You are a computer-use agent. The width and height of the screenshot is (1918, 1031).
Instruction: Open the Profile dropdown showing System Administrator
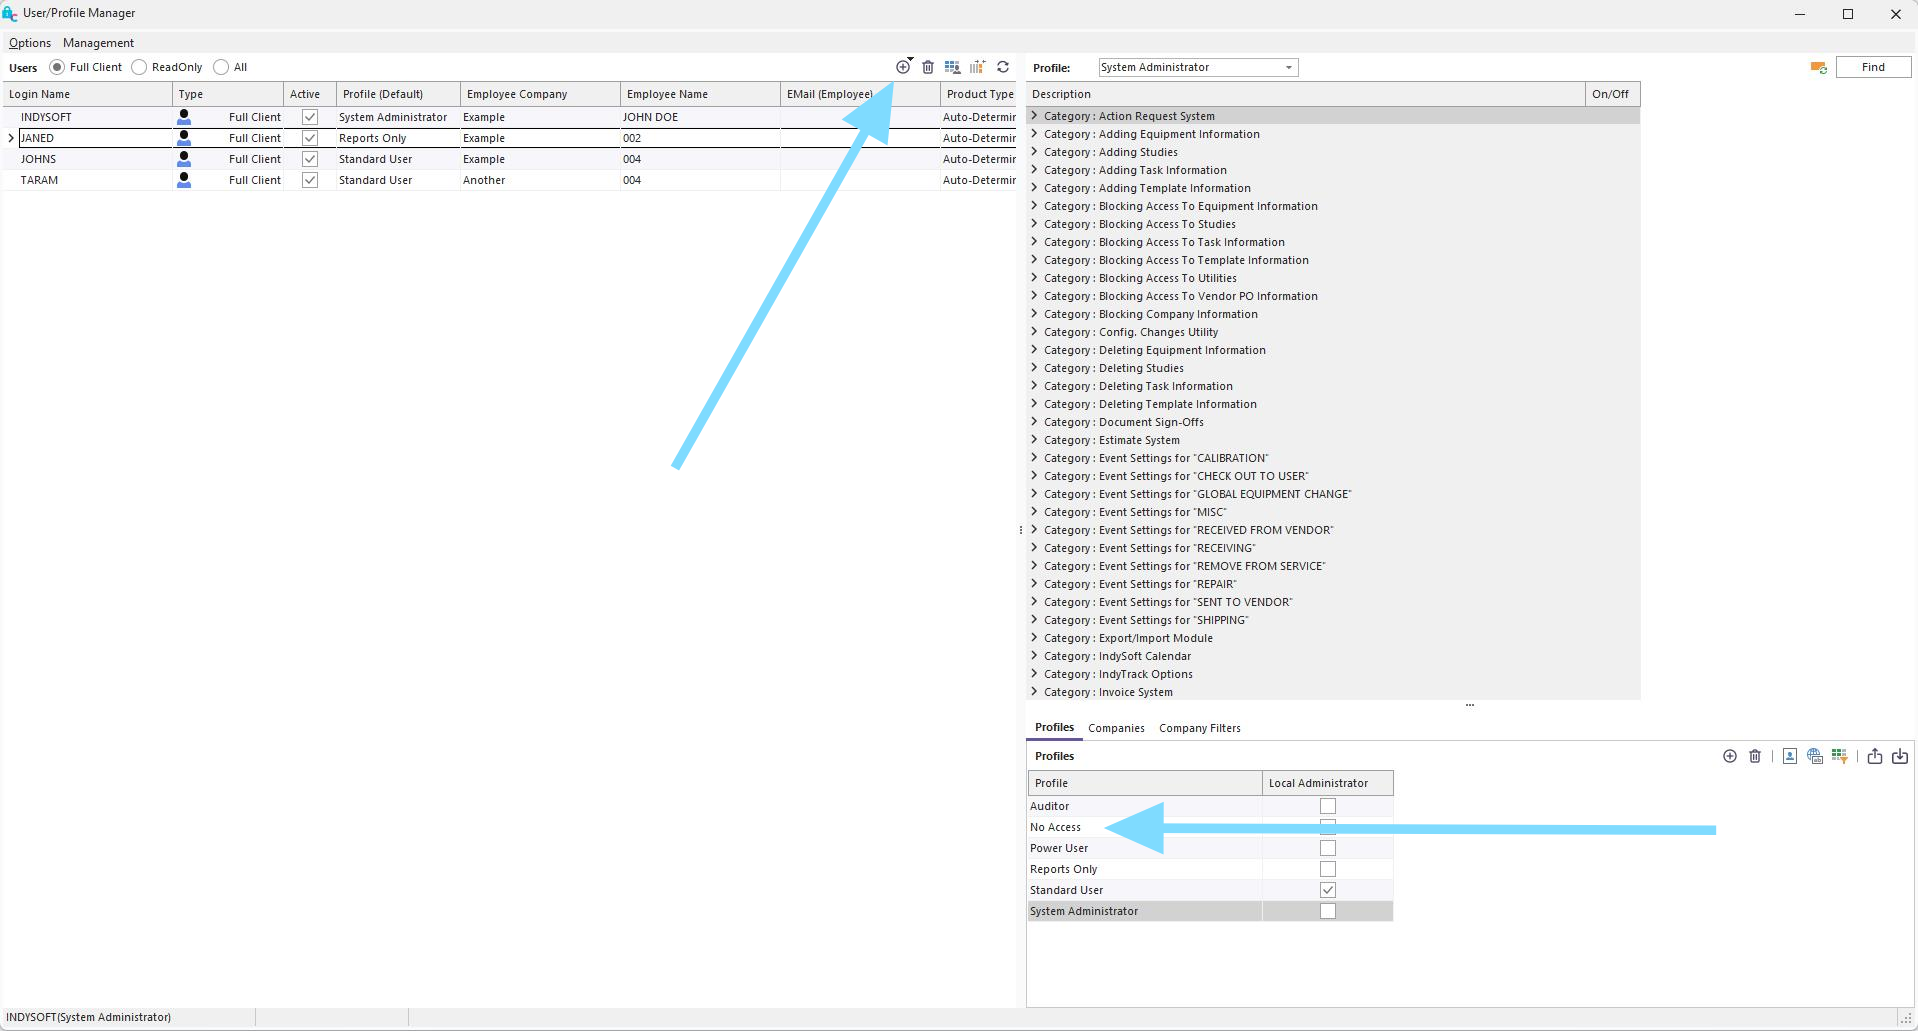click(x=1289, y=67)
